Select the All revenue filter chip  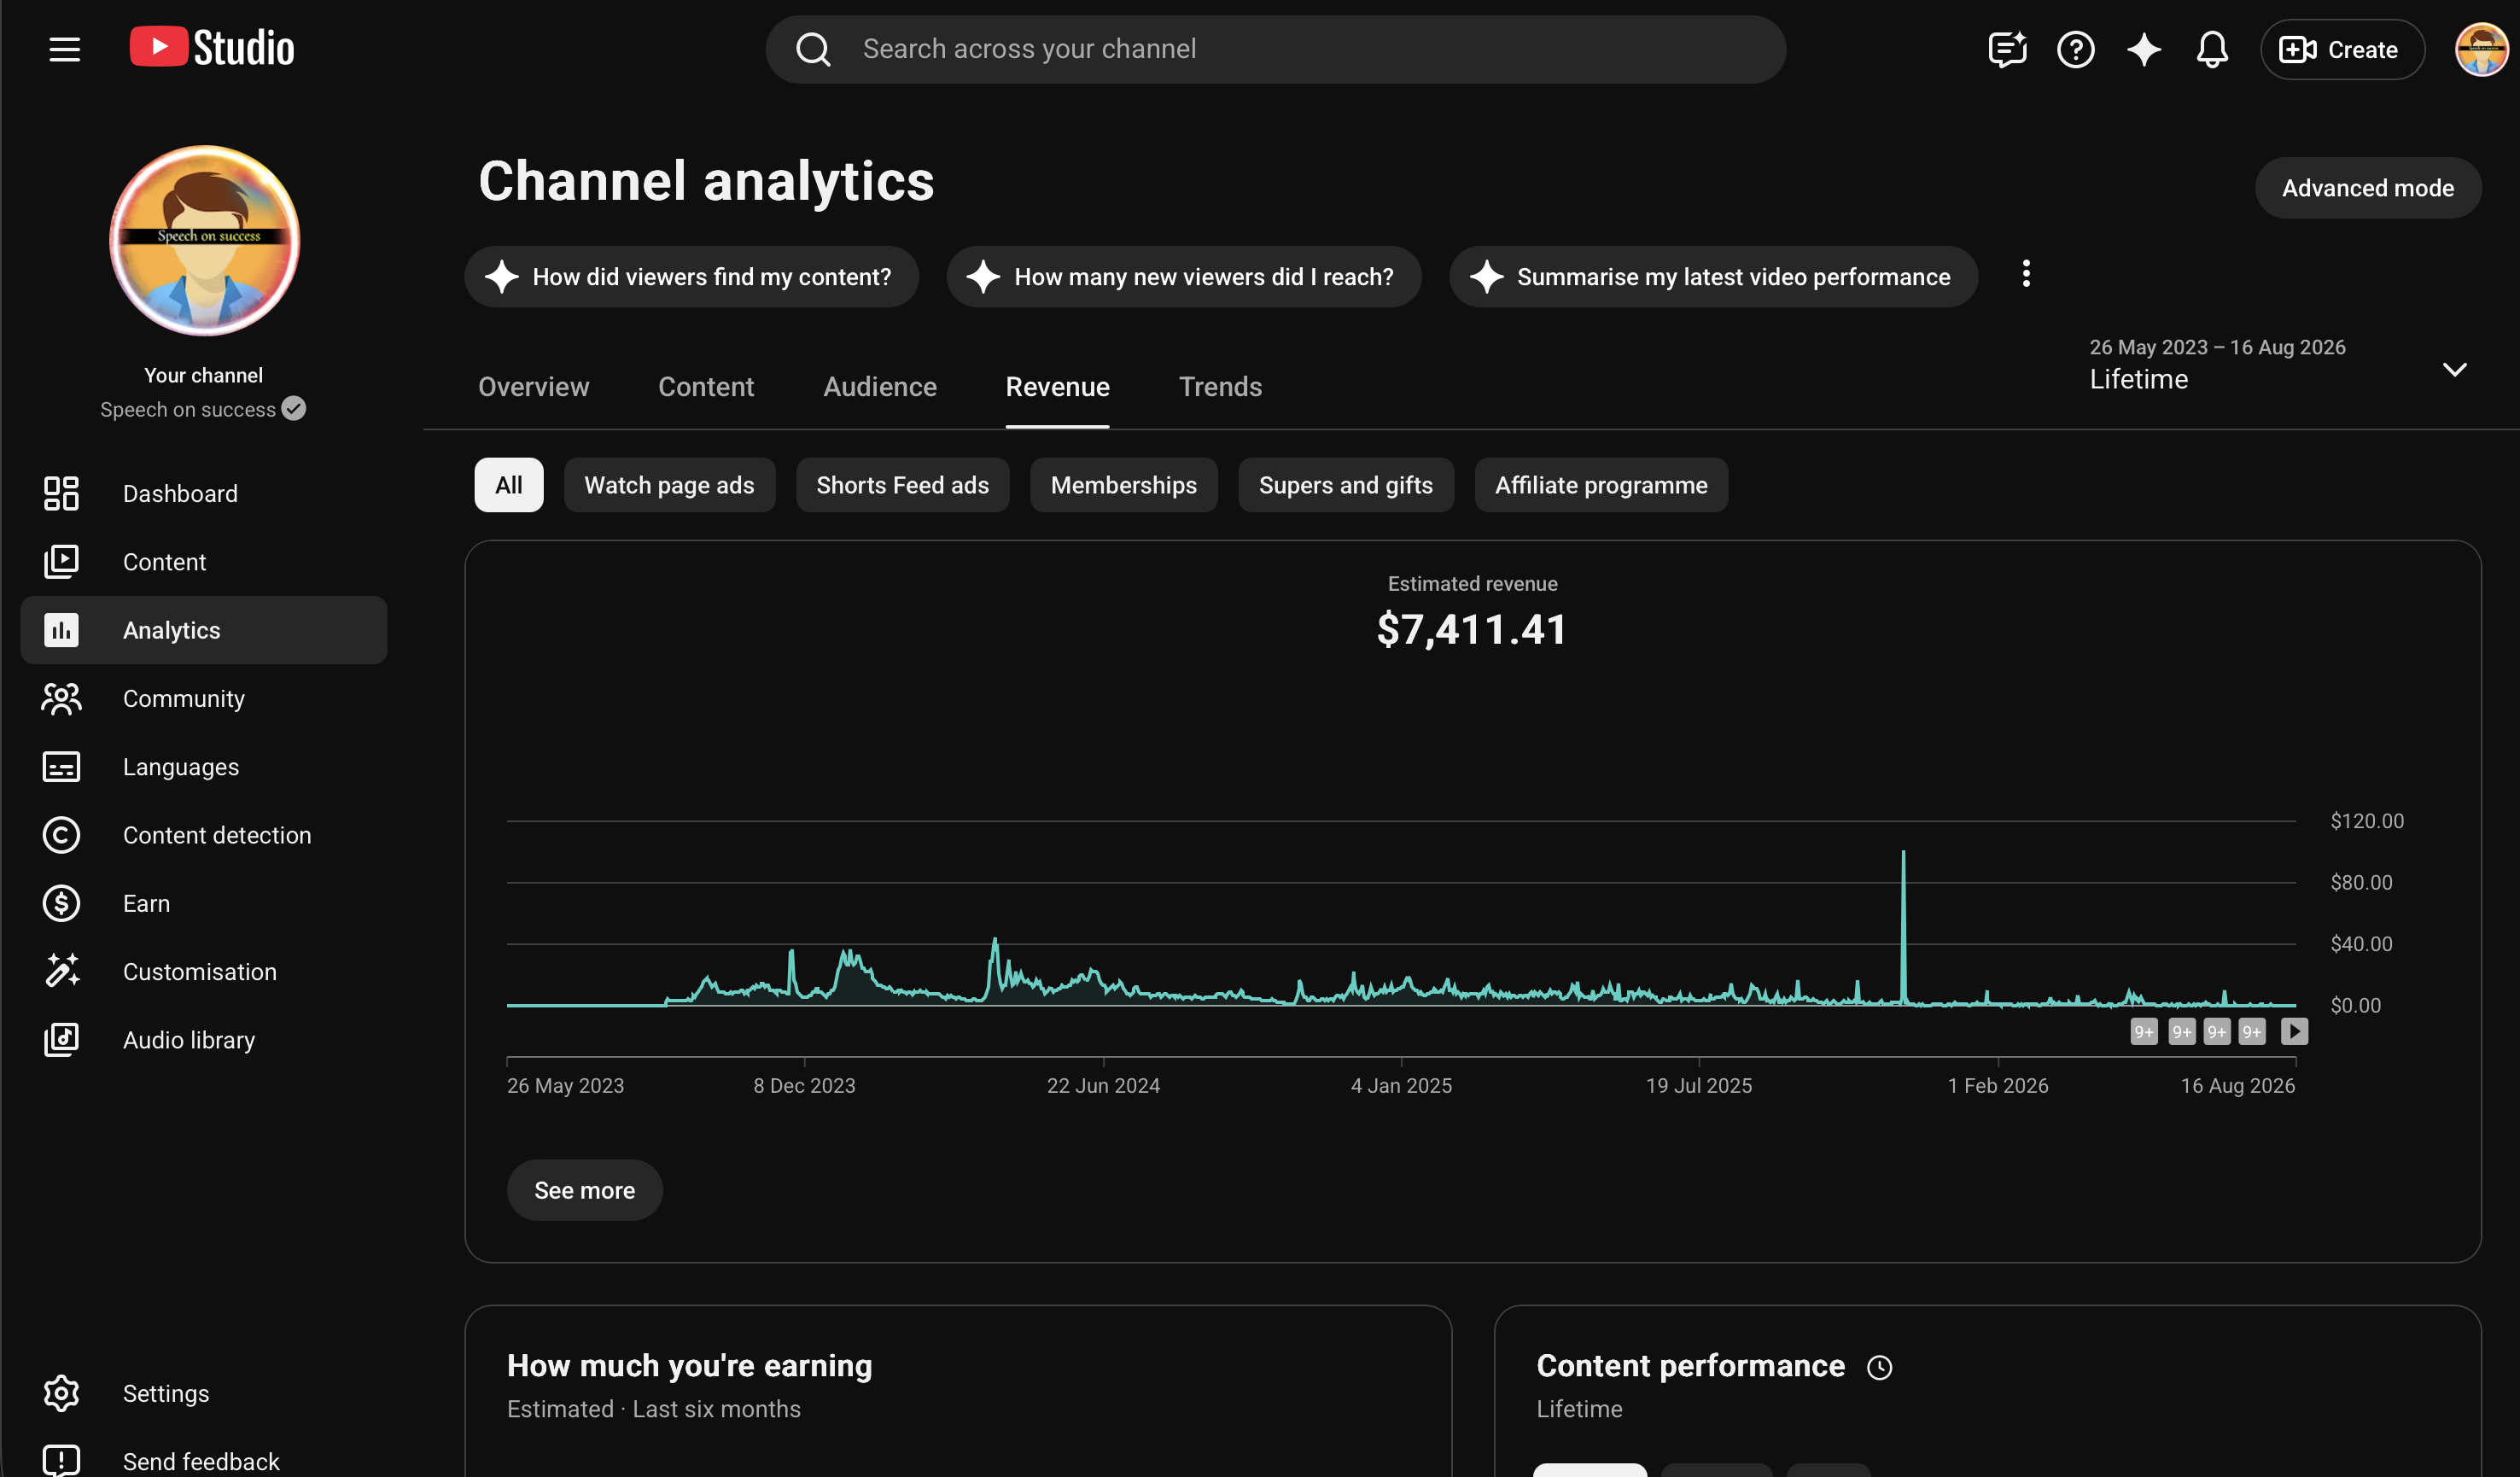[x=509, y=485]
